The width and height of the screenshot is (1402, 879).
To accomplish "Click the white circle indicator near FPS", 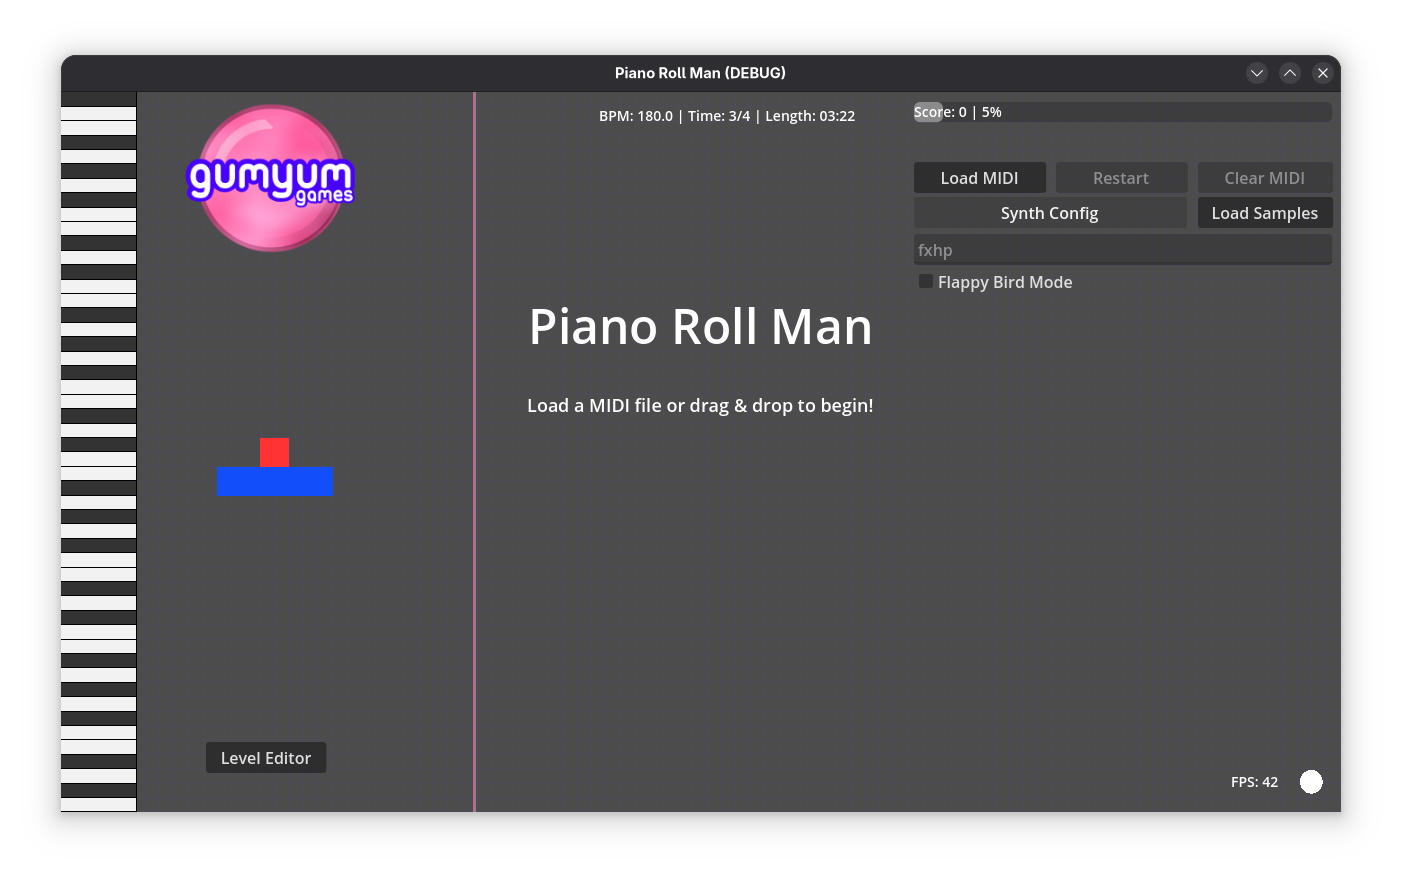I will click(x=1311, y=782).
